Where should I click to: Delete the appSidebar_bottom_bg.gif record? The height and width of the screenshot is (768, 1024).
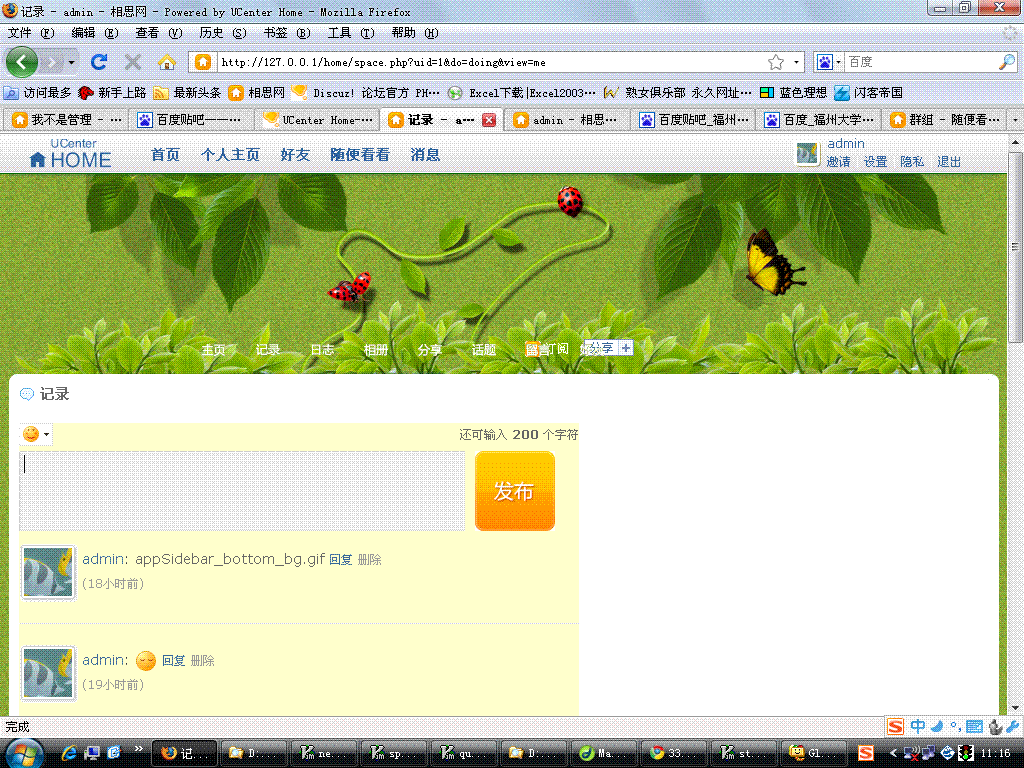(370, 560)
